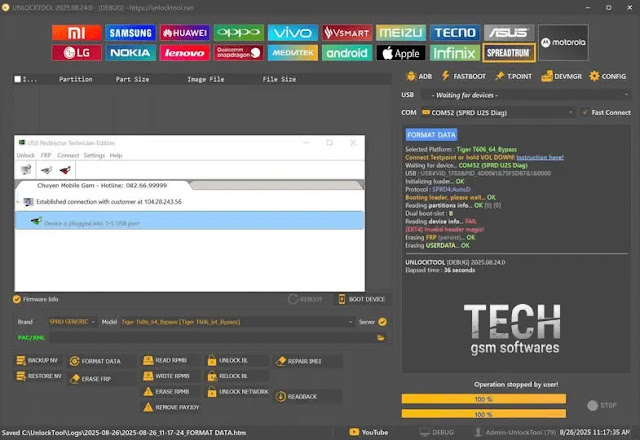Click the BOOT DEVICE button
This screenshot has height=440, width=640.
tap(362, 299)
